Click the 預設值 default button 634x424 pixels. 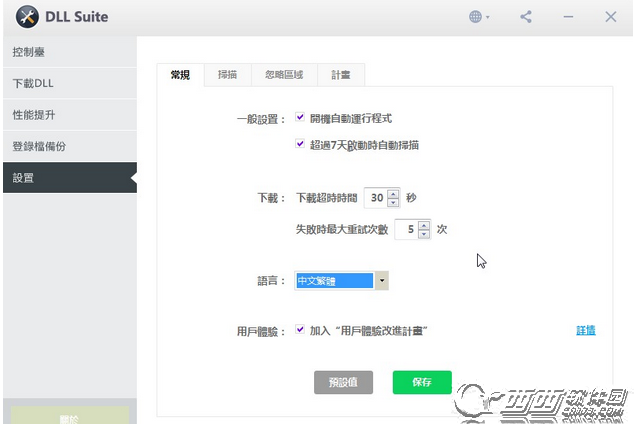(x=343, y=382)
